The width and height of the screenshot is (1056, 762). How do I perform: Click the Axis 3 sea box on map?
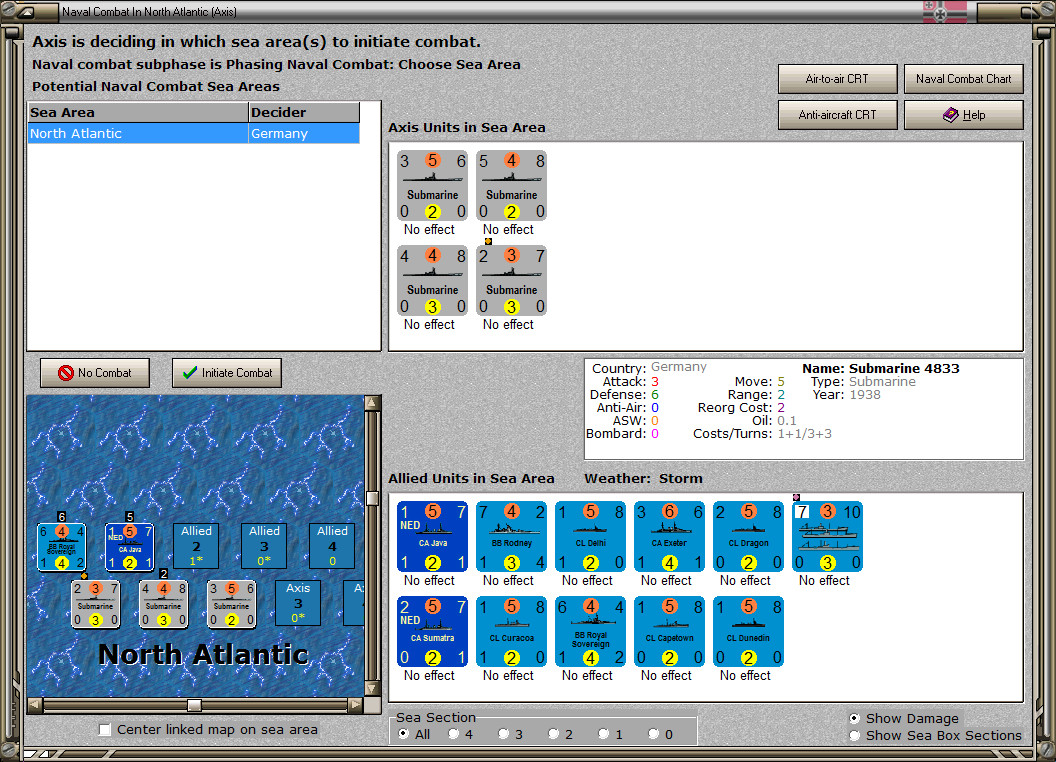point(298,603)
